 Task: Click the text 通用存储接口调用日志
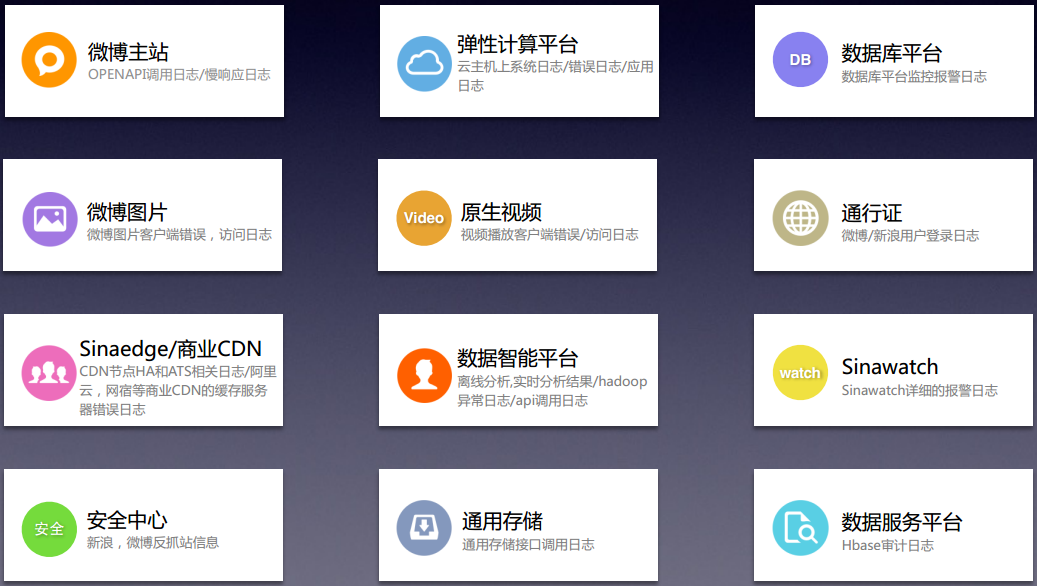528,544
